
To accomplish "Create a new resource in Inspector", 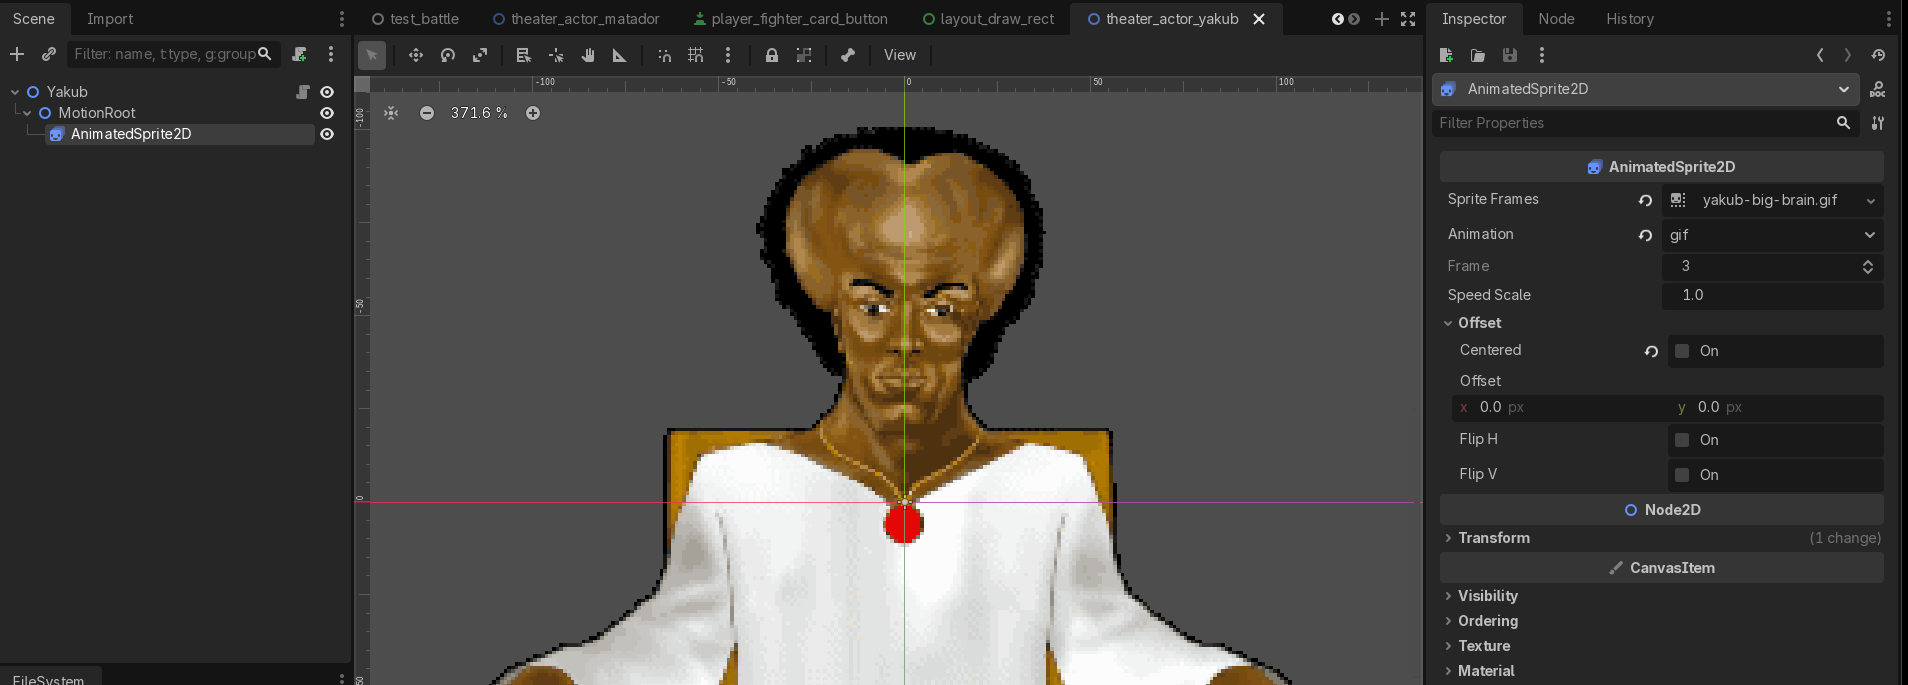I will click(1446, 55).
